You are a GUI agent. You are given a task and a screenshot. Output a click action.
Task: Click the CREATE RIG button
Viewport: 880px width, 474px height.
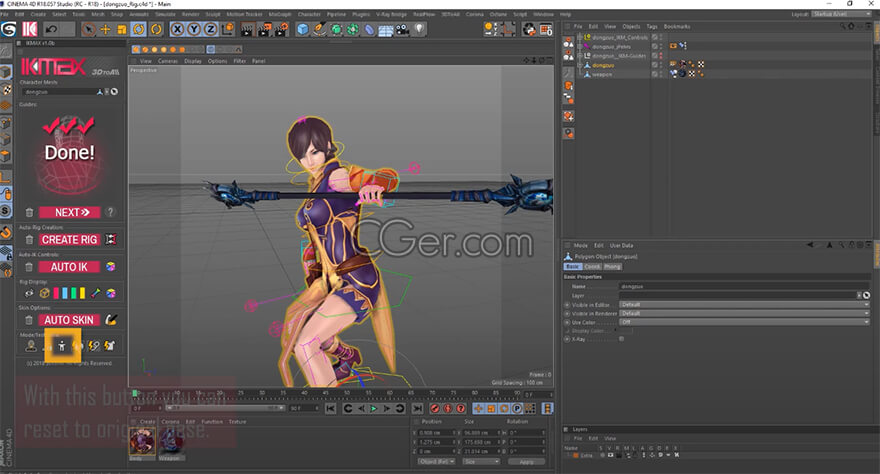(70, 240)
